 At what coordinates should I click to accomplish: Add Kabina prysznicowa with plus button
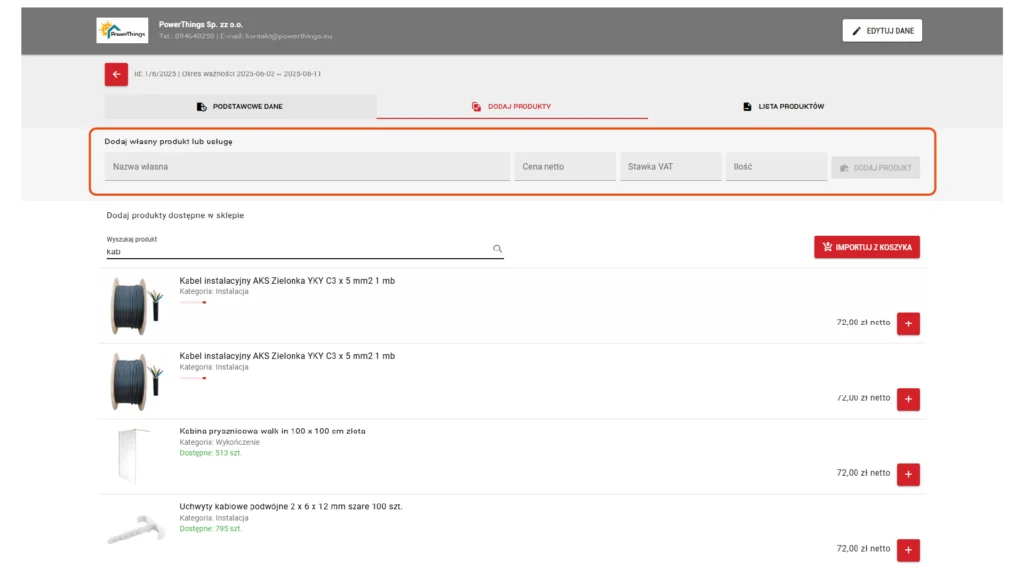pos(908,474)
